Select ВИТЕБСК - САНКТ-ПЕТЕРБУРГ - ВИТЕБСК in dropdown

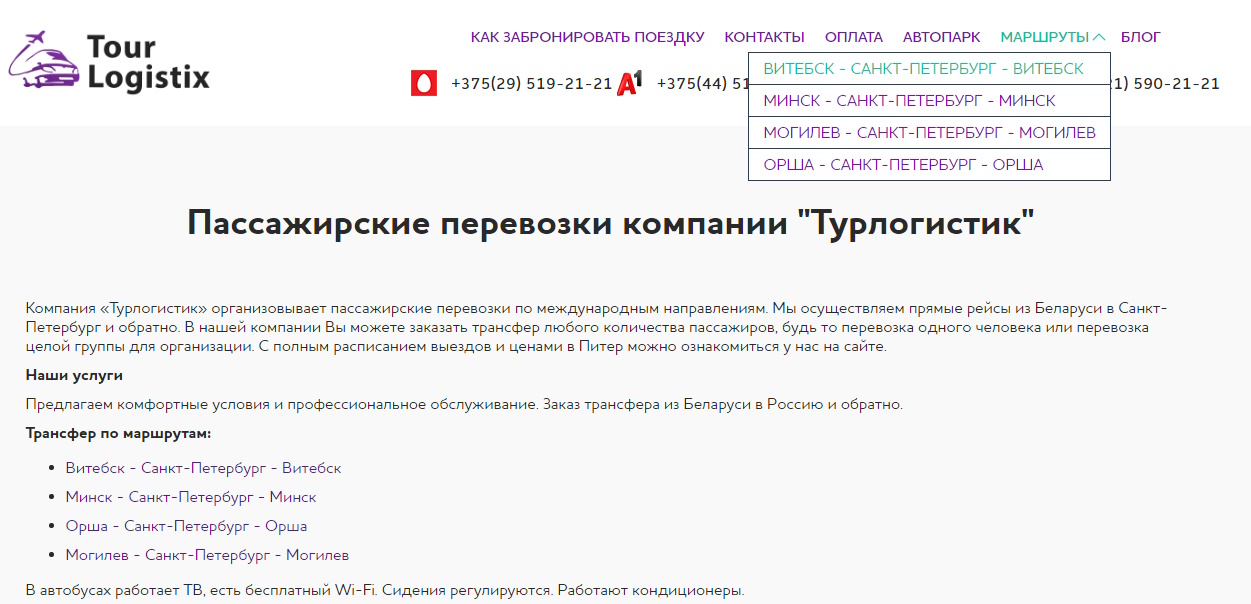[923, 69]
